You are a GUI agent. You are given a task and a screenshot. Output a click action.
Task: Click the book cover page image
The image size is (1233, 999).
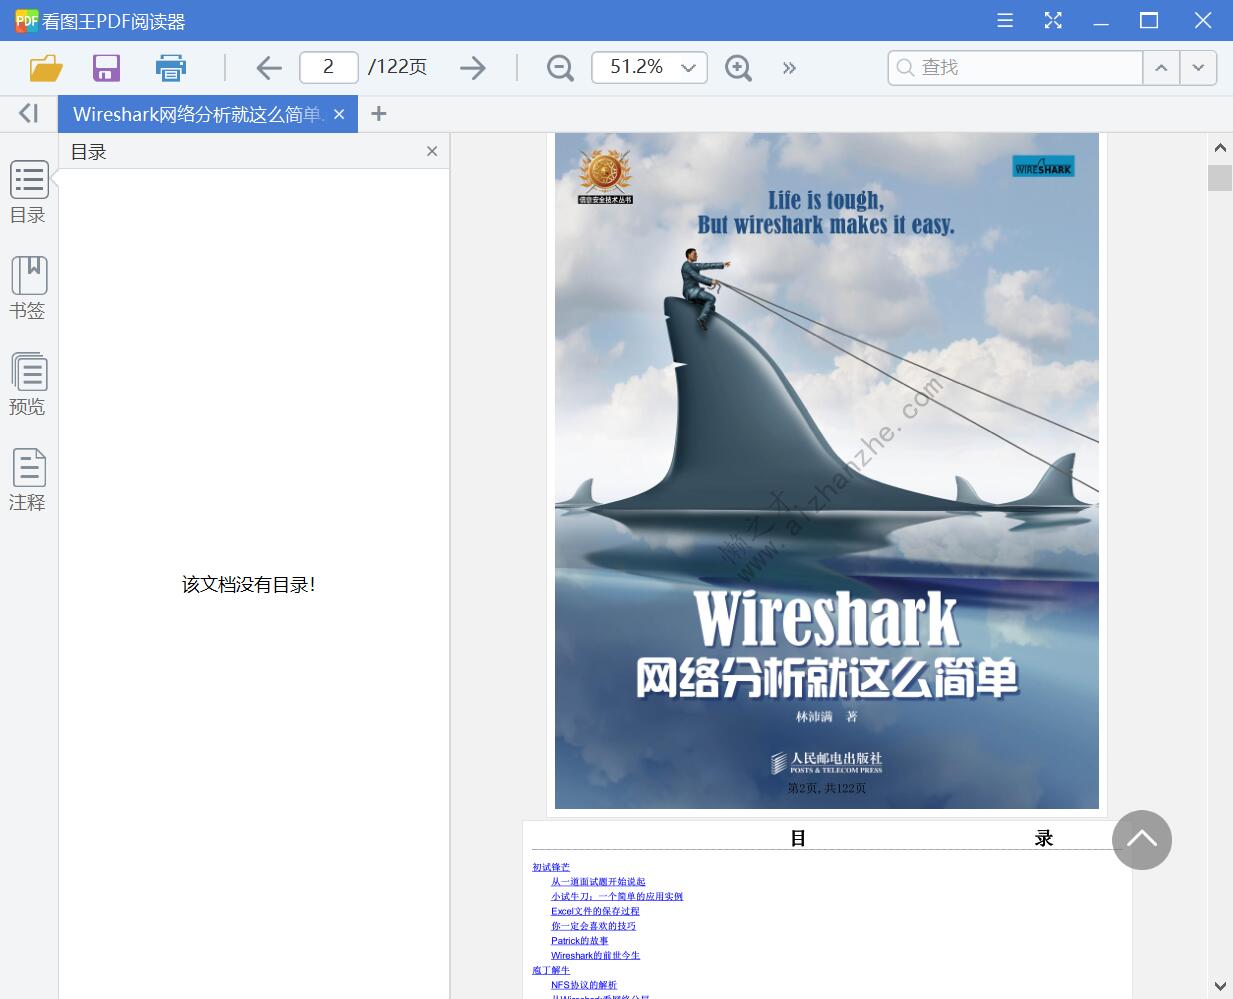coord(827,471)
